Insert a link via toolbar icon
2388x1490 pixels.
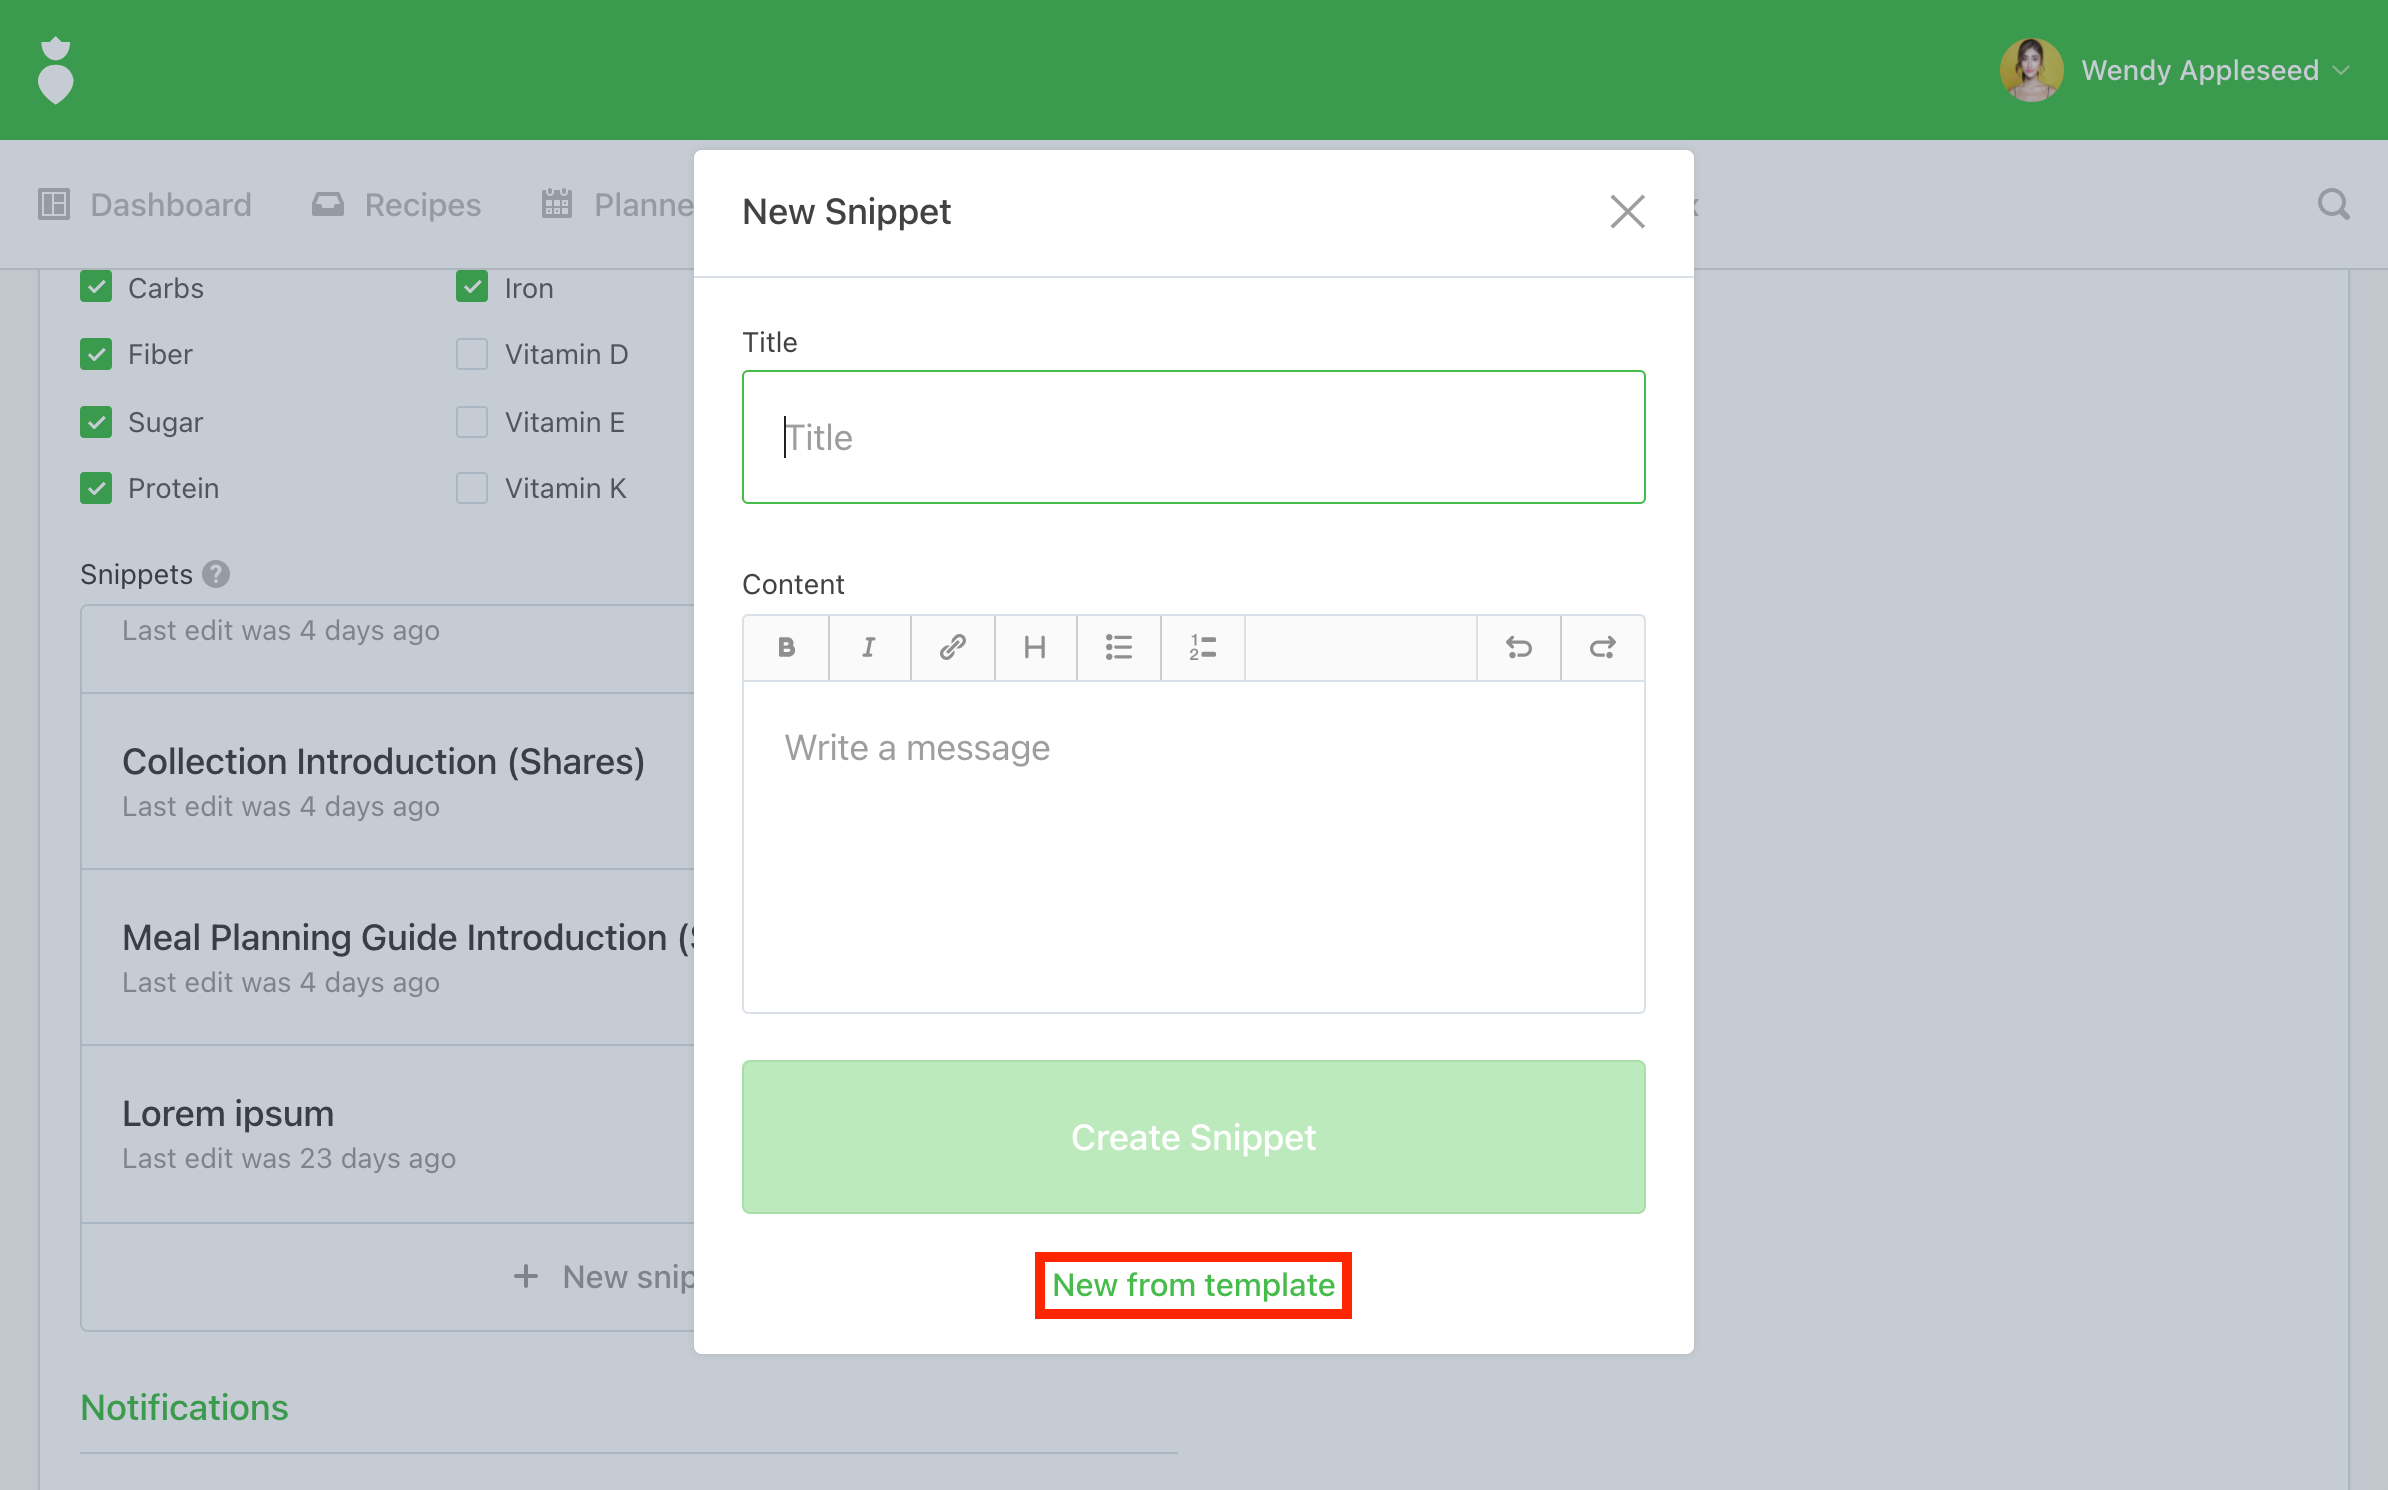click(952, 648)
